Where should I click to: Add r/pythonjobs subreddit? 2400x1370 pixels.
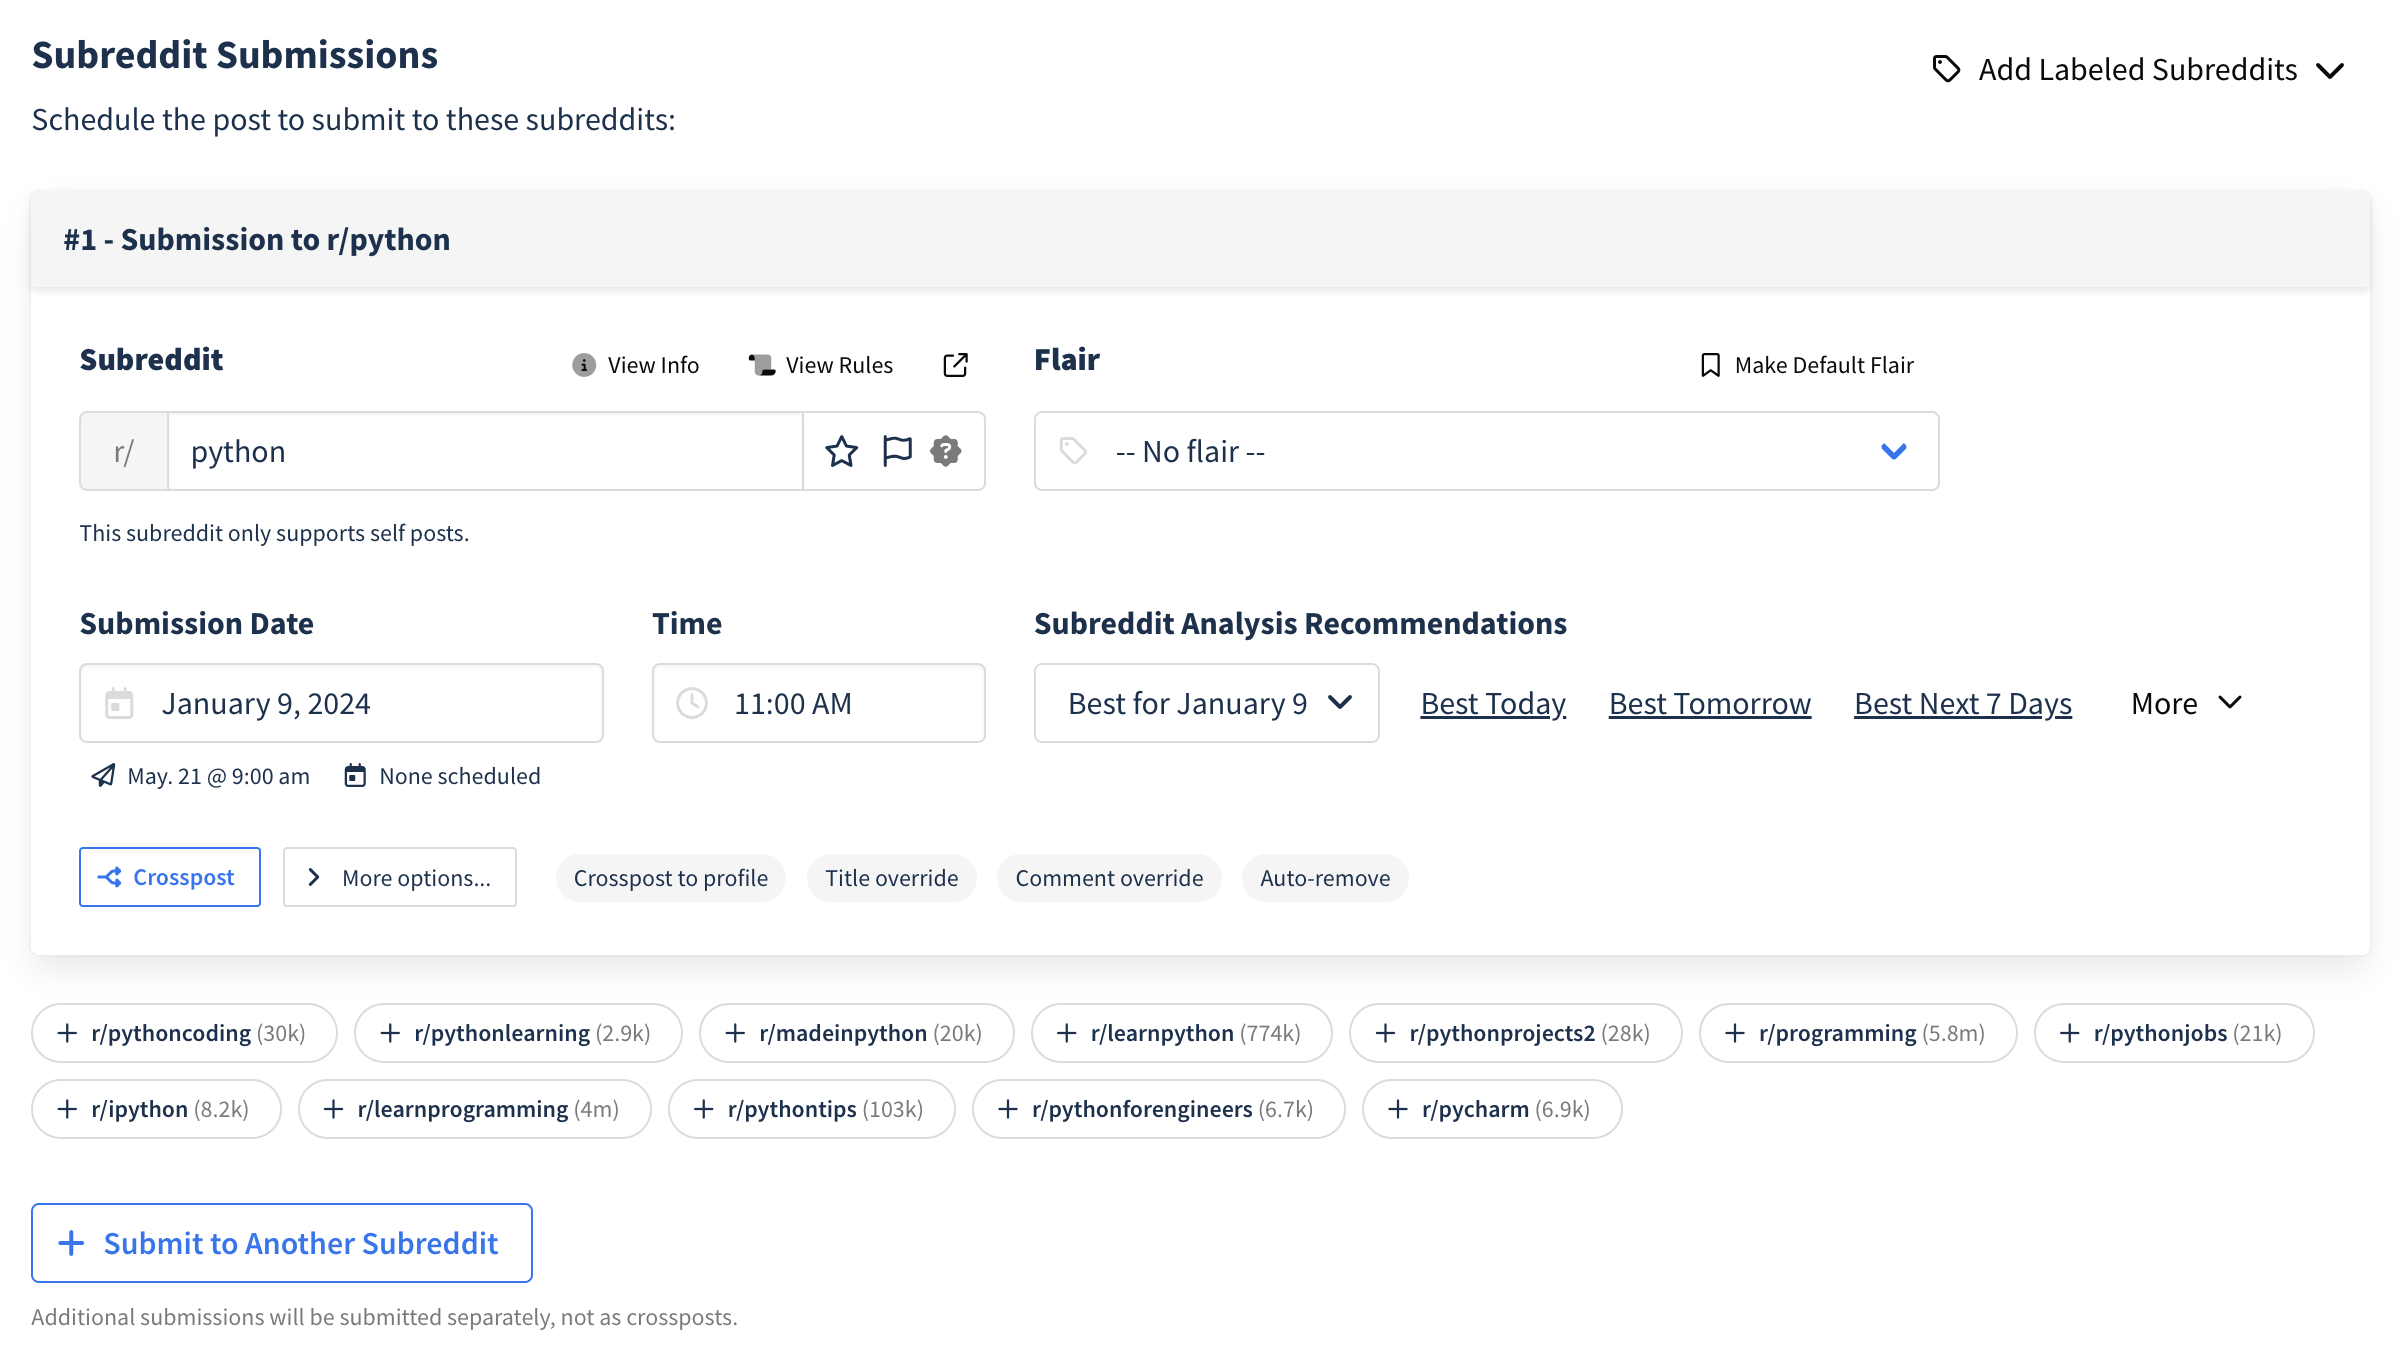point(2174,1033)
